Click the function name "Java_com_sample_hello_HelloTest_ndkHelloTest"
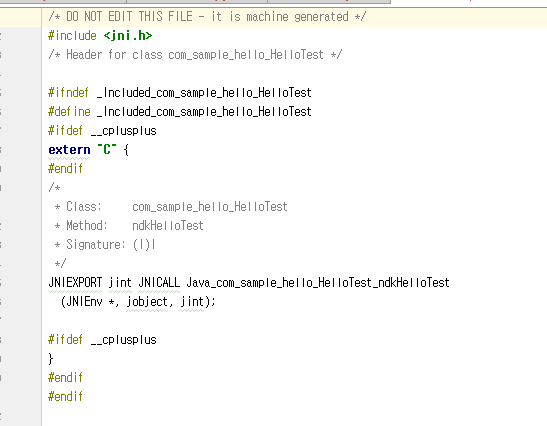This screenshot has width=547, height=426. [318, 283]
